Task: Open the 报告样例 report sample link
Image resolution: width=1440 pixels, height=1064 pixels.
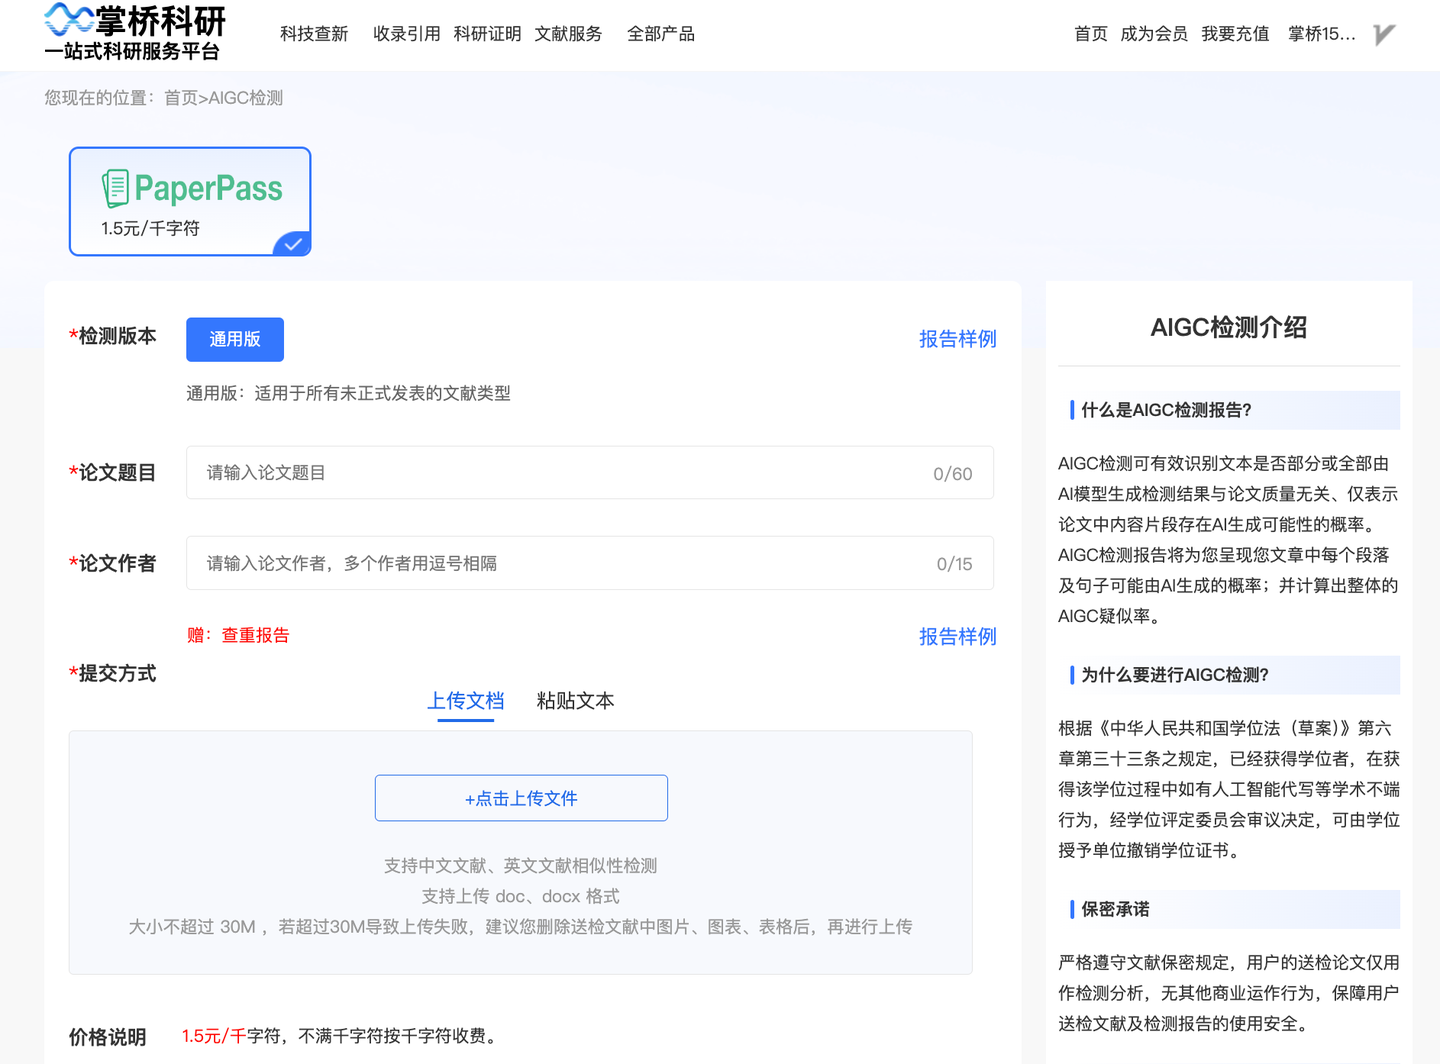Action: coord(957,338)
